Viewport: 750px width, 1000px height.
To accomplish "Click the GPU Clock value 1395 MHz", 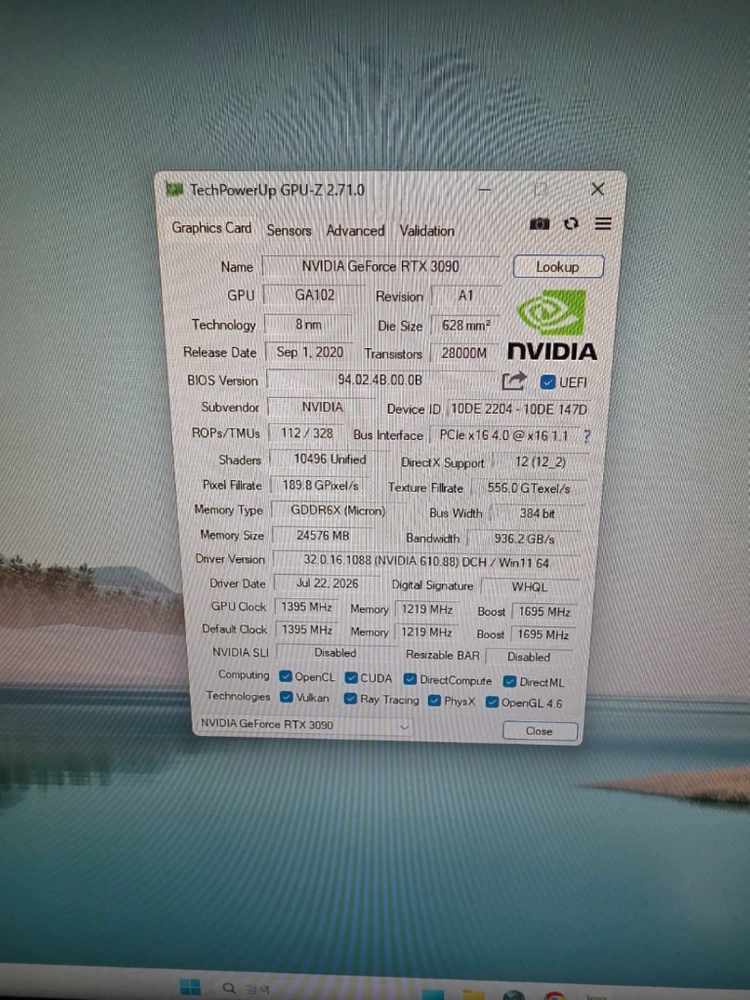I will (307, 607).
